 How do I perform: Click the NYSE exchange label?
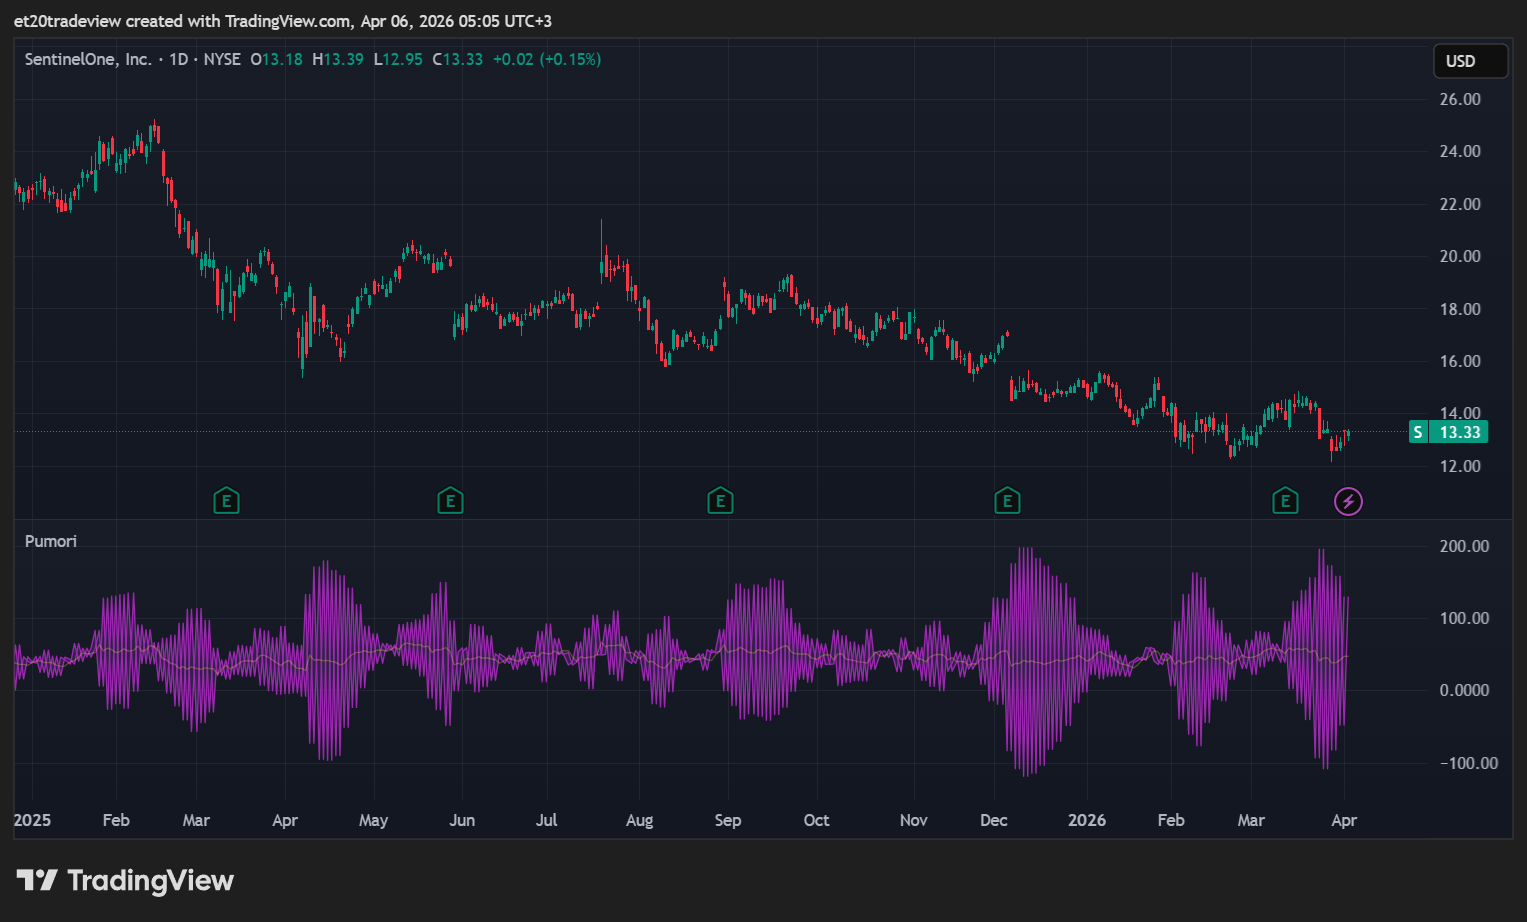click(x=222, y=59)
